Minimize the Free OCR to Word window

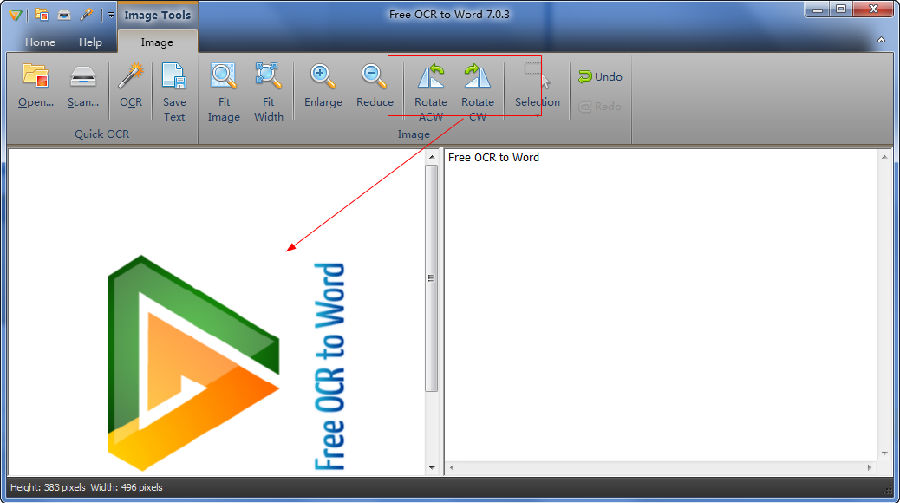click(818, 10)
